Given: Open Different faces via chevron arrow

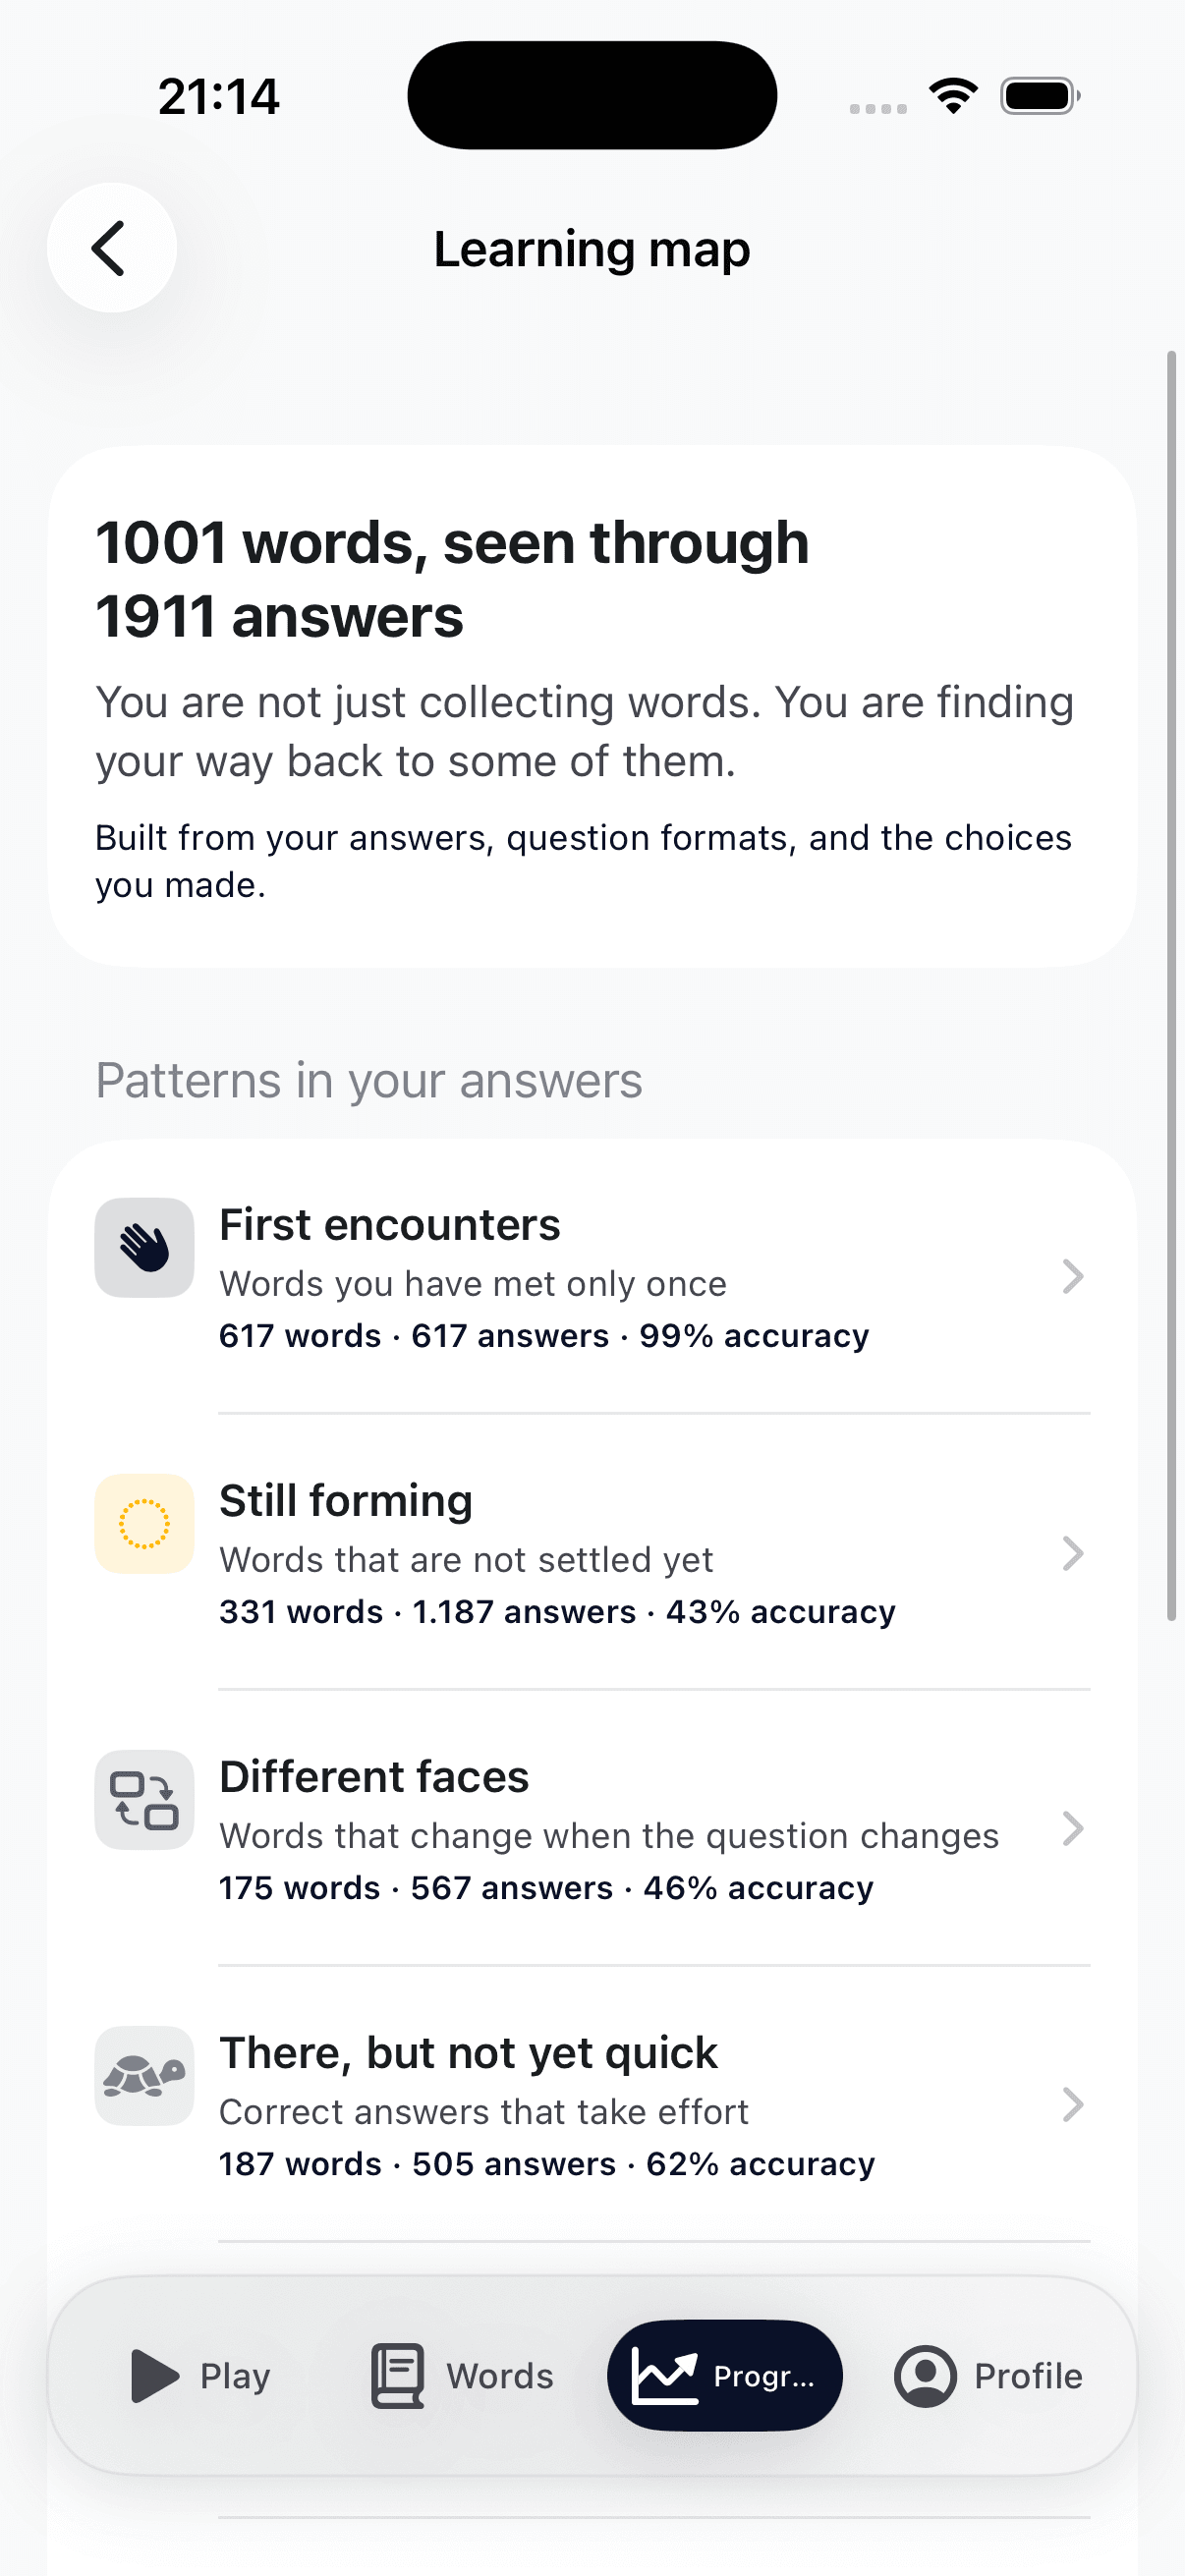Looking at the screenshot, I should click(1072, 1828).
